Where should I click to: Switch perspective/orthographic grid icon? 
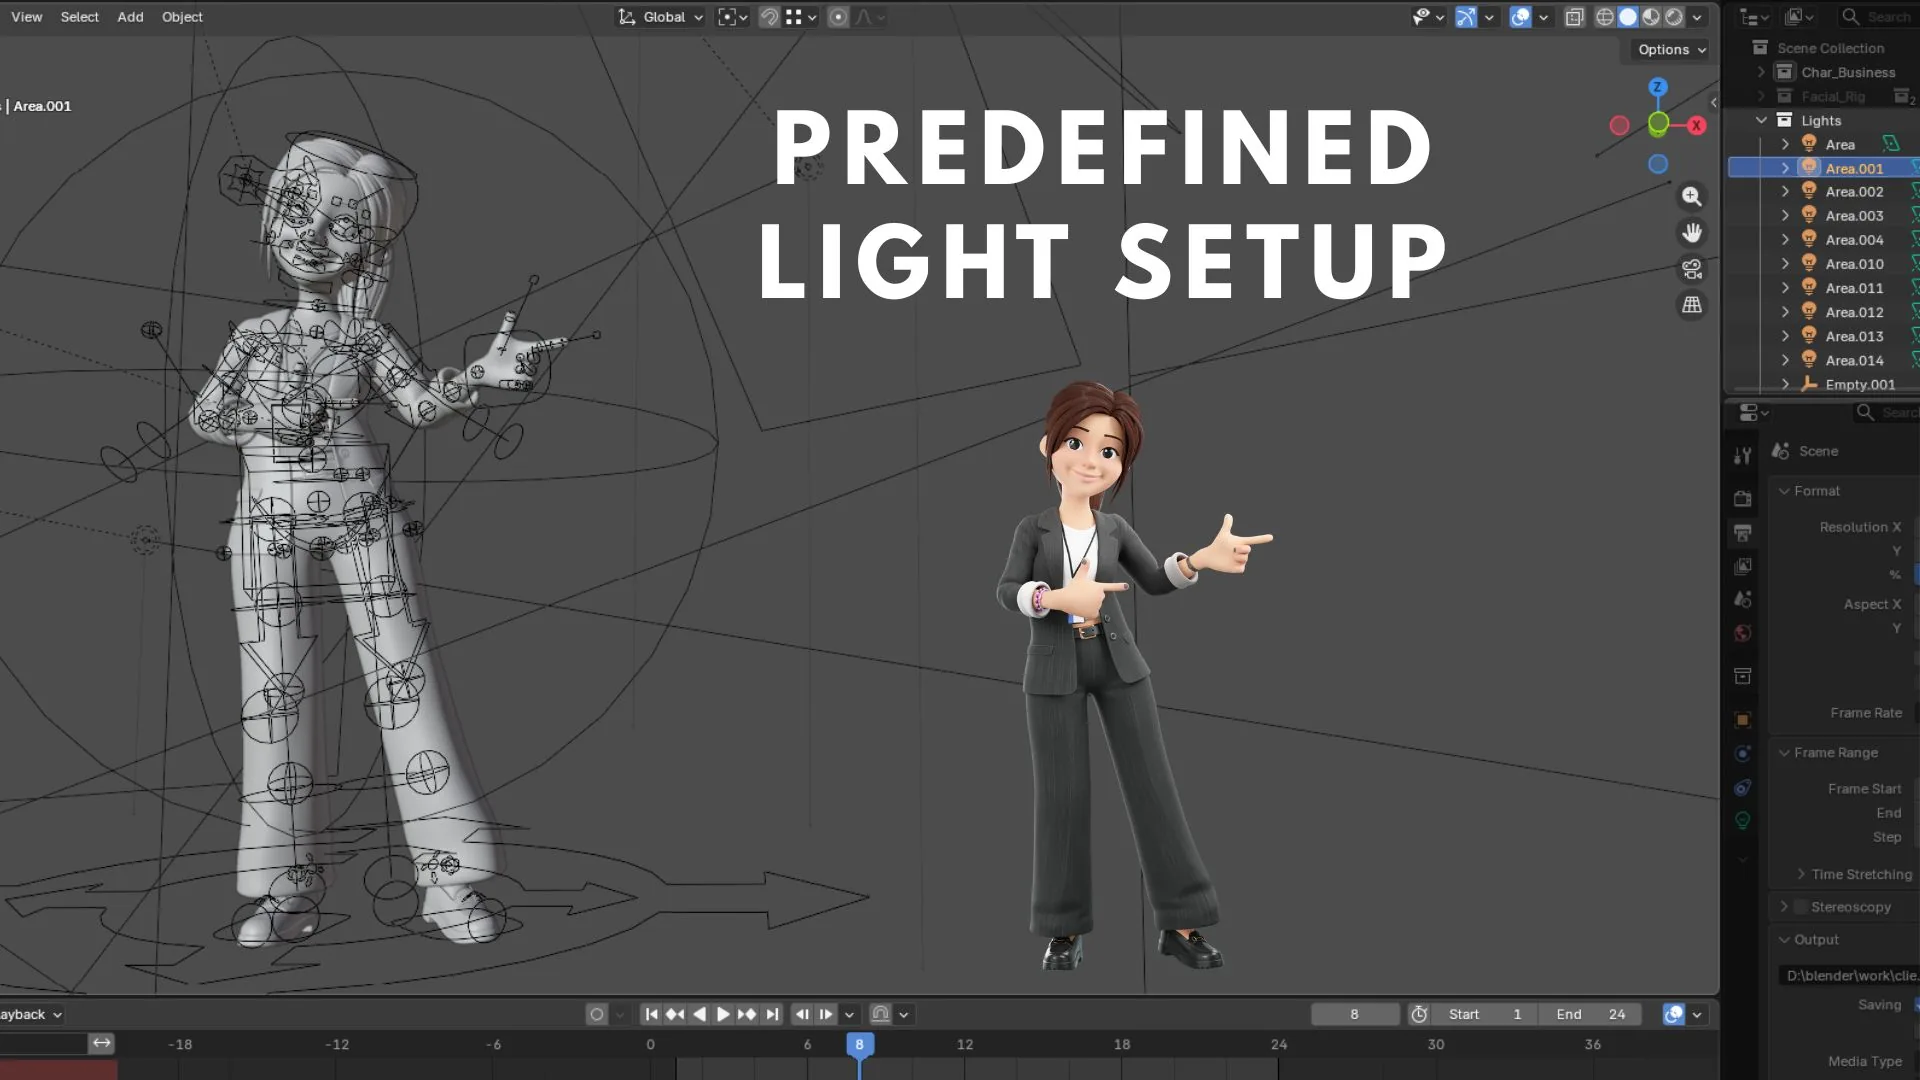coord(1691,305)
